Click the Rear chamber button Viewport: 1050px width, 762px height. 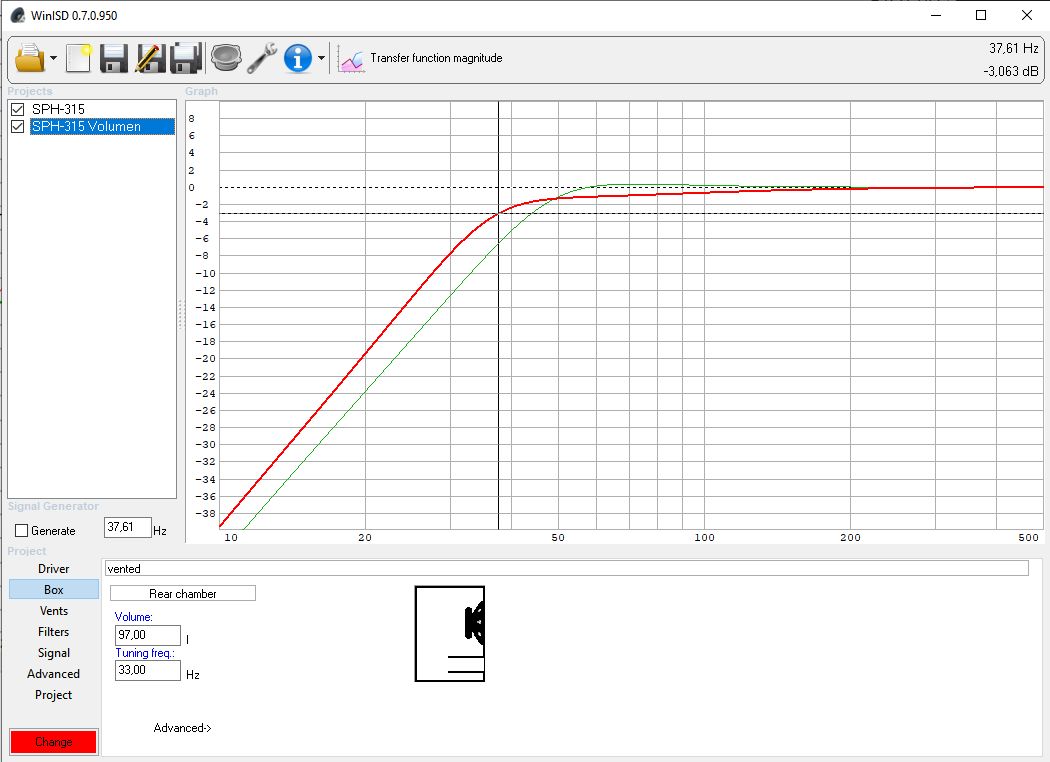pos(183,594)
